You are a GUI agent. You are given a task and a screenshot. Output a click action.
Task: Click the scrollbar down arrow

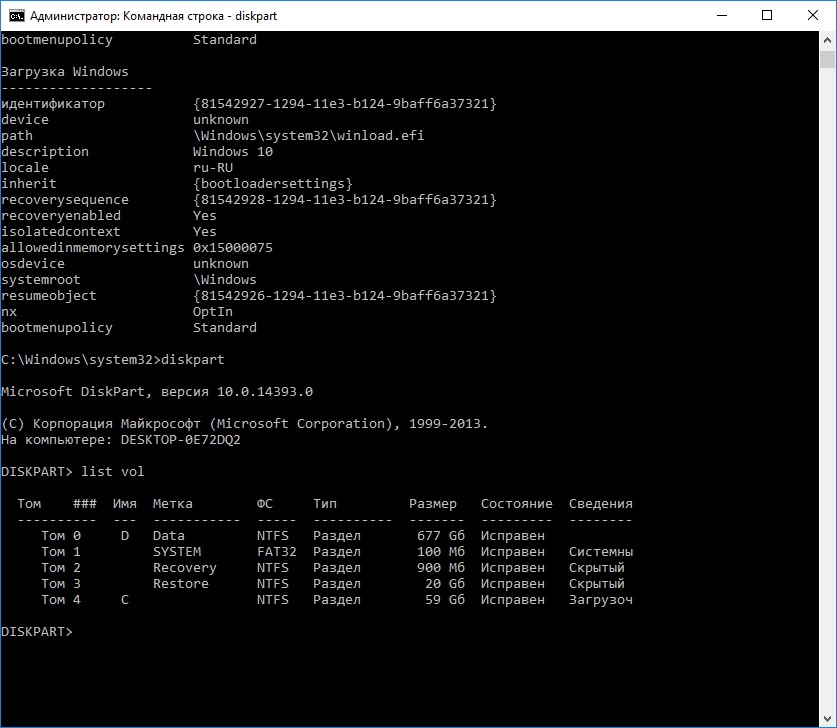pyautogui.click(x=828, y=719)
